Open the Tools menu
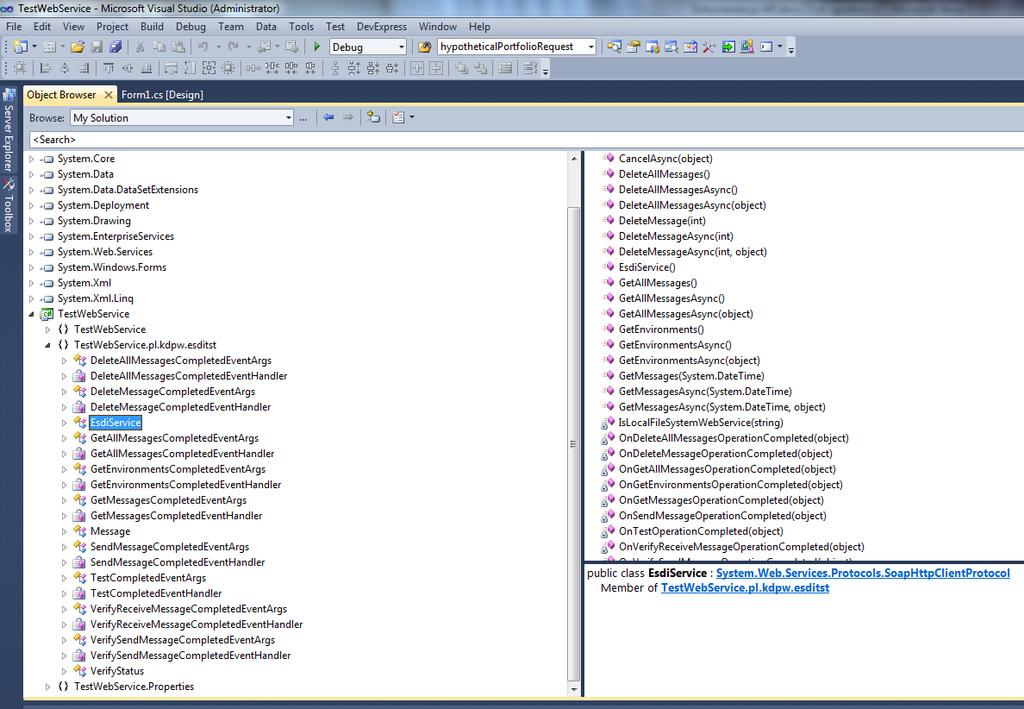The width and height of the screenshot is (1024, 709). (301, 27)
